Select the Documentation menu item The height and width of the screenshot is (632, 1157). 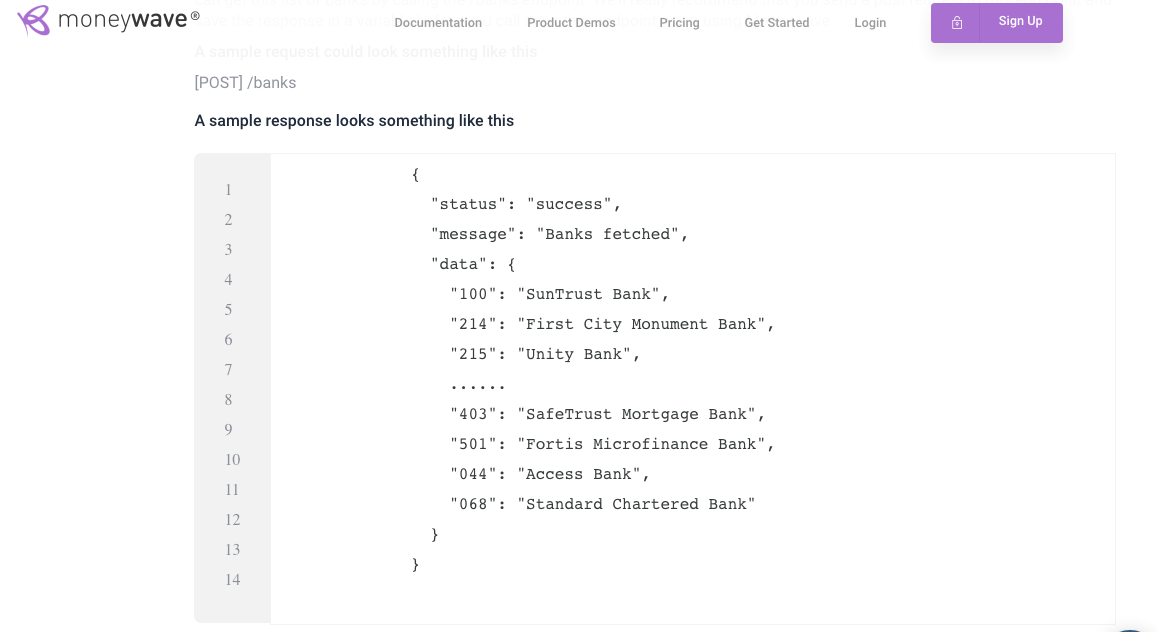coord(438,23)
